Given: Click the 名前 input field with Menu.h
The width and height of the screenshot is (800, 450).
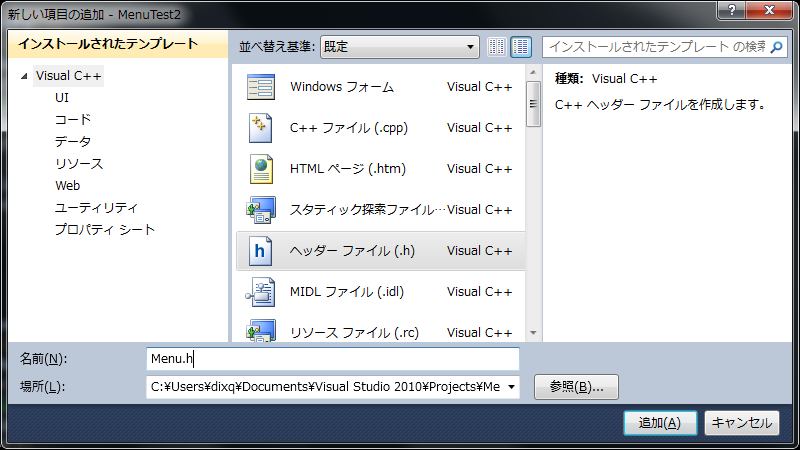Looking at the screenshot, I should click(x=332, y=359).
